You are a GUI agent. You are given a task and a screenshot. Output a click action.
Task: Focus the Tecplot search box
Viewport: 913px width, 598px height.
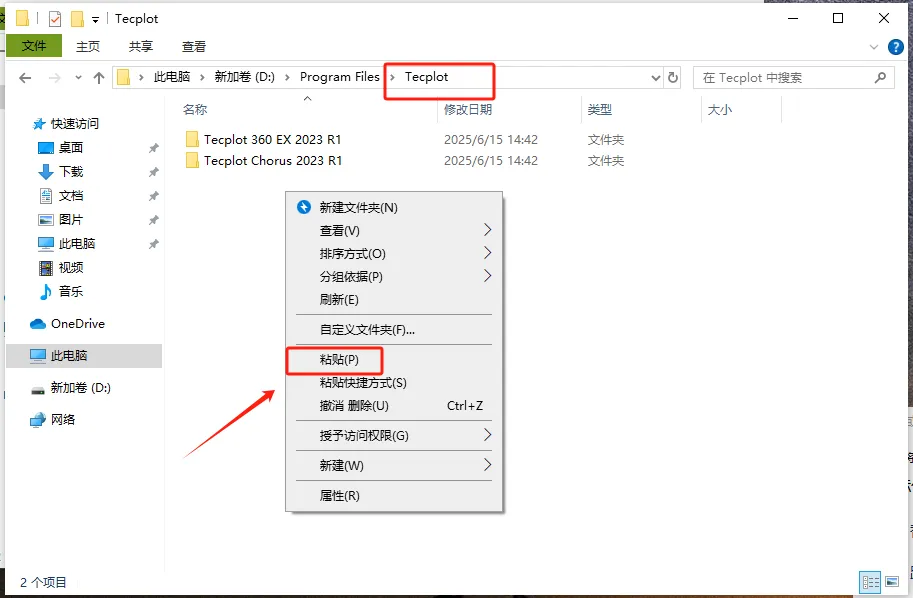[793, 77]
